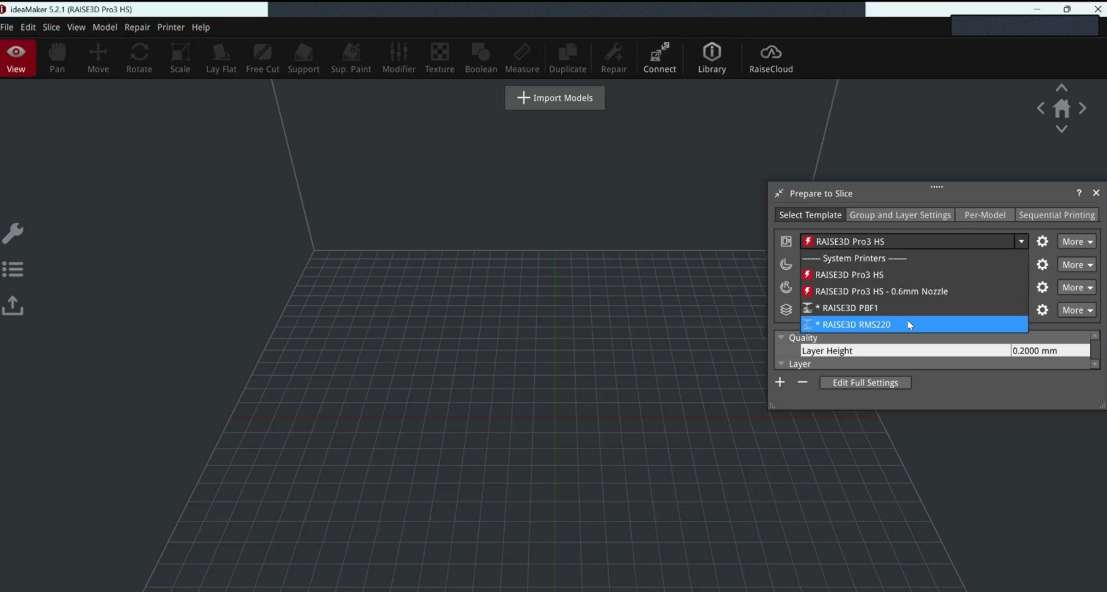Open the first More dropdown
Screen dimensions: 1107x593
tap(1077, 241)
